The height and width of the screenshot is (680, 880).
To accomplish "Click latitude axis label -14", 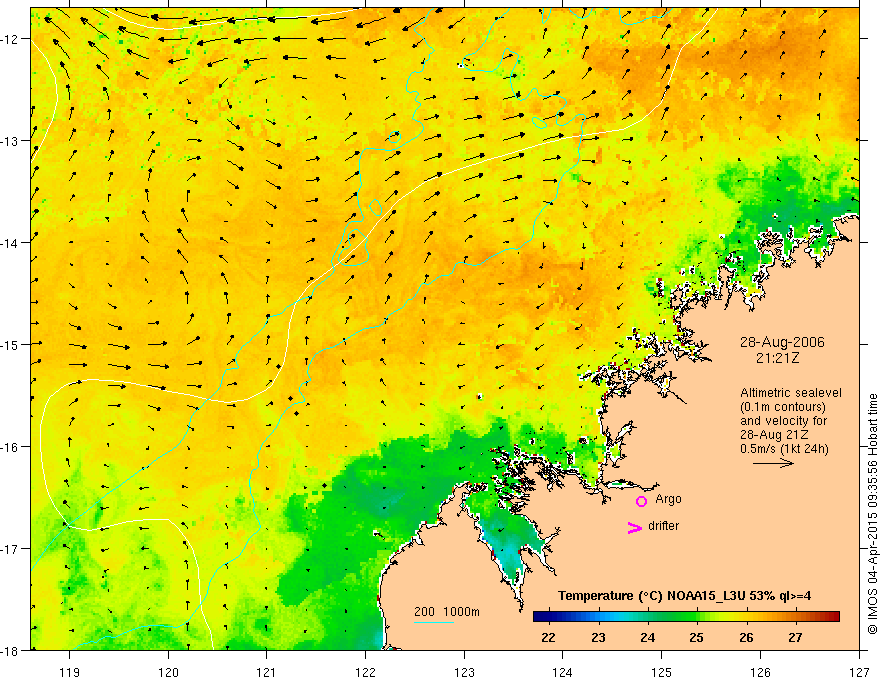I will tap(11, 243).
